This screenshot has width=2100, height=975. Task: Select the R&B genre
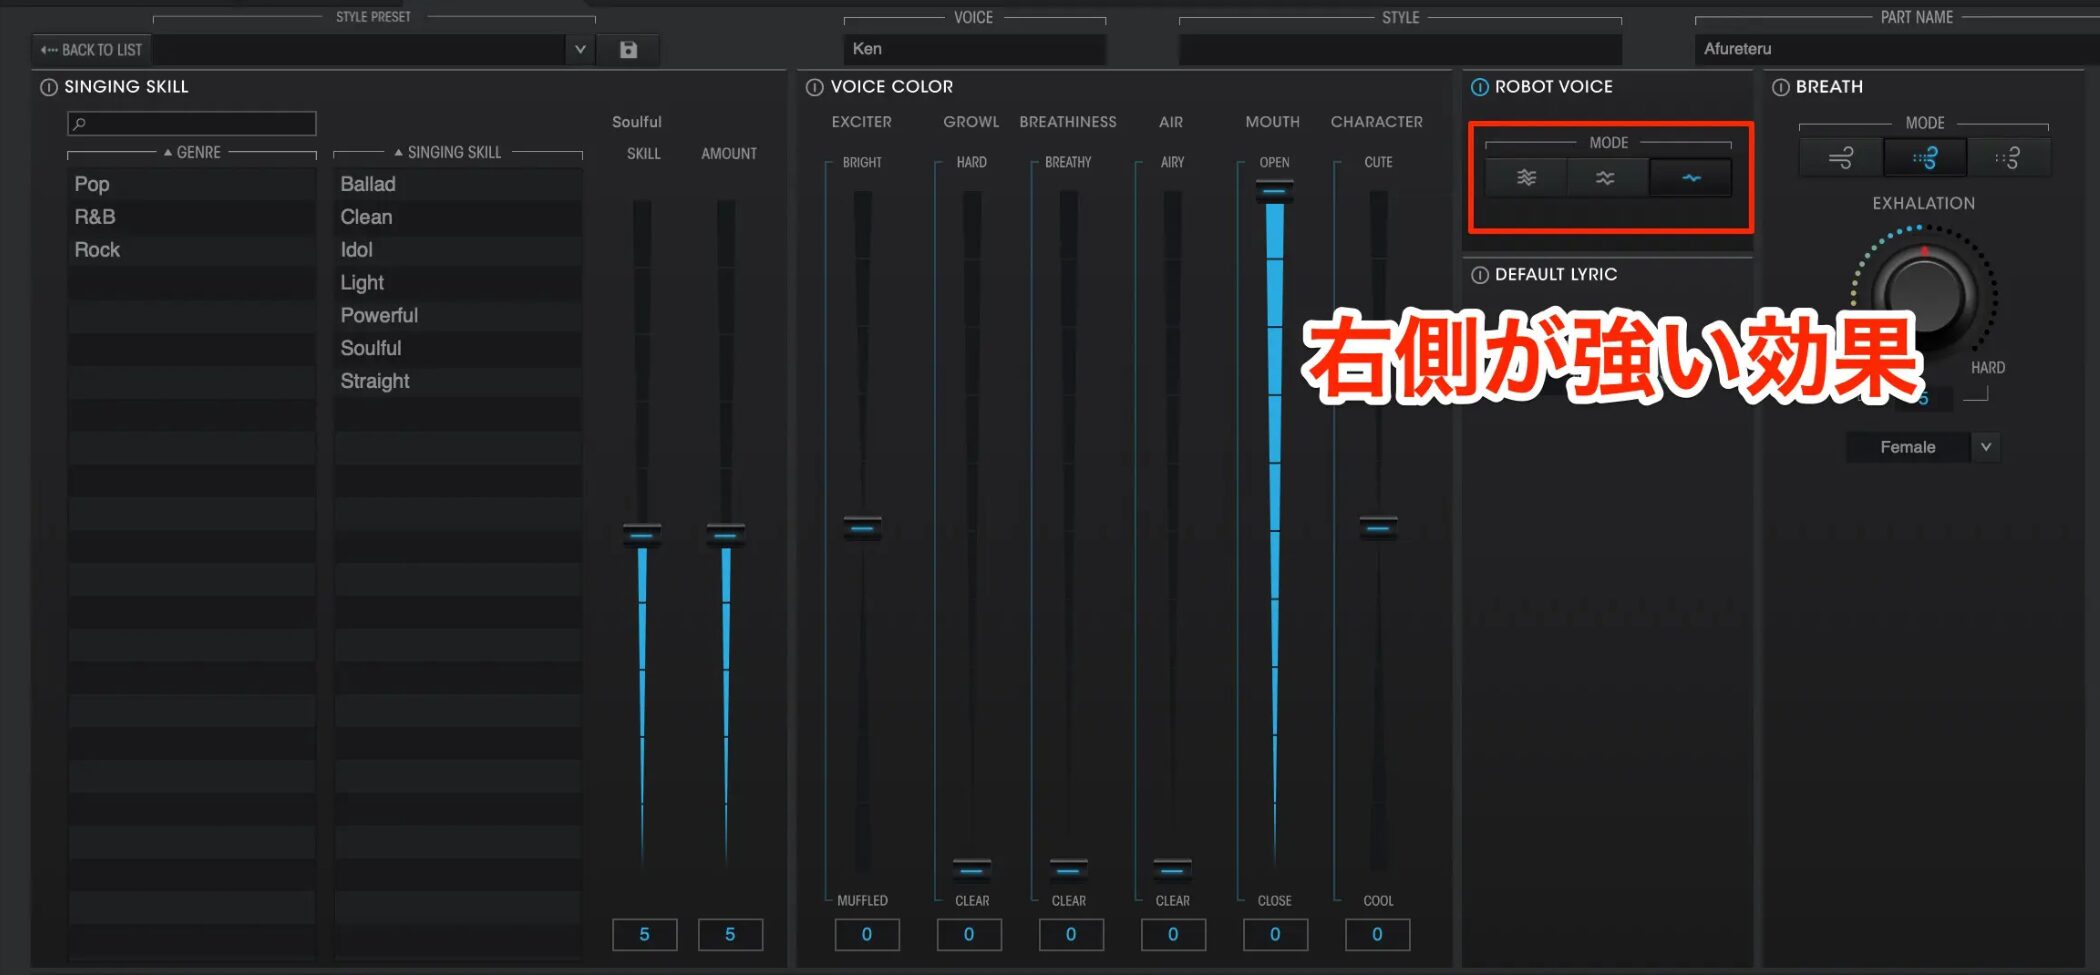click(95, 217)
